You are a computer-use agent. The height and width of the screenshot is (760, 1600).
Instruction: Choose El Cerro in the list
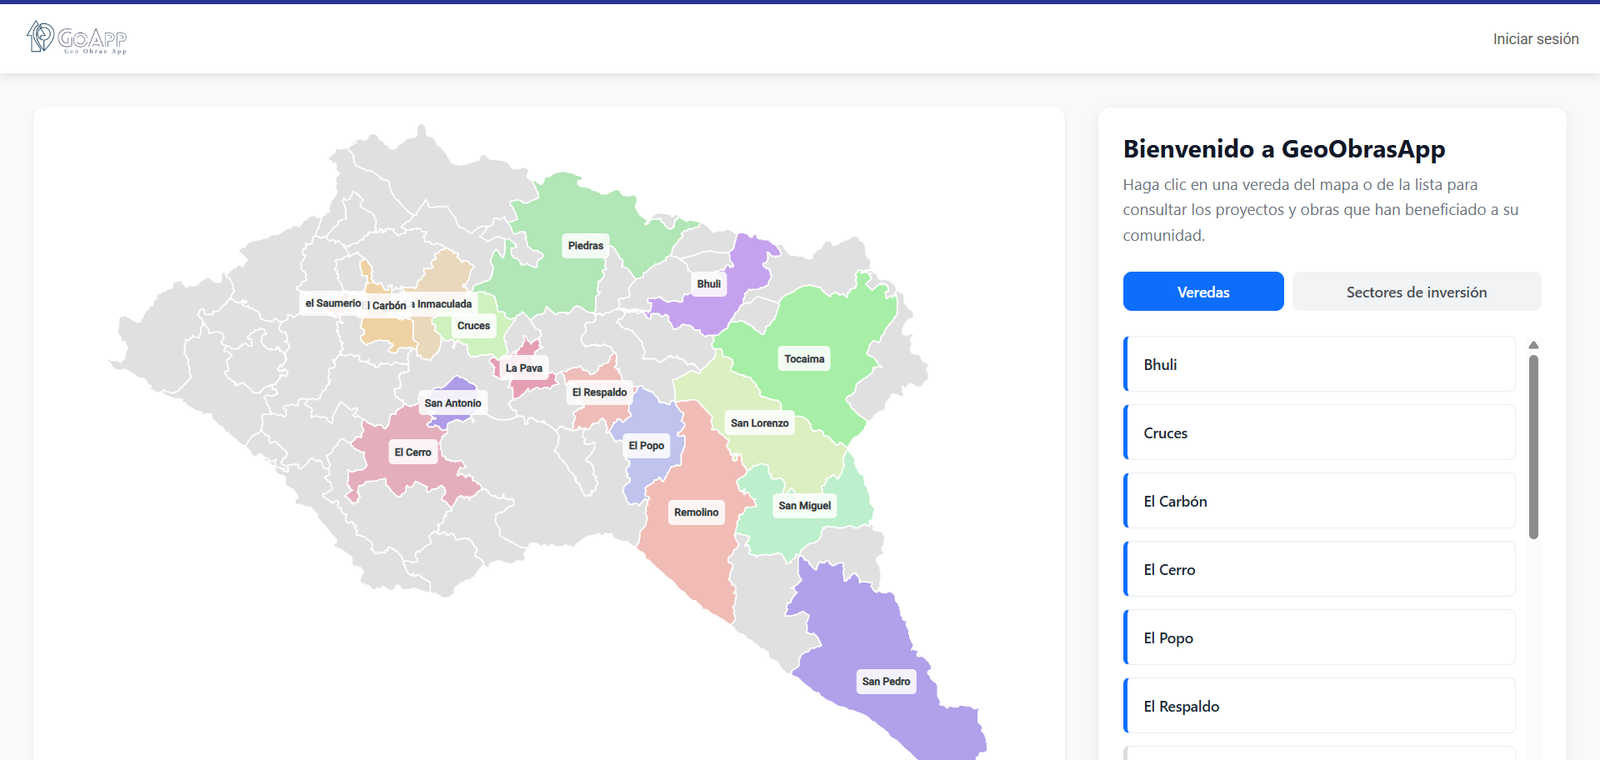1319,570
